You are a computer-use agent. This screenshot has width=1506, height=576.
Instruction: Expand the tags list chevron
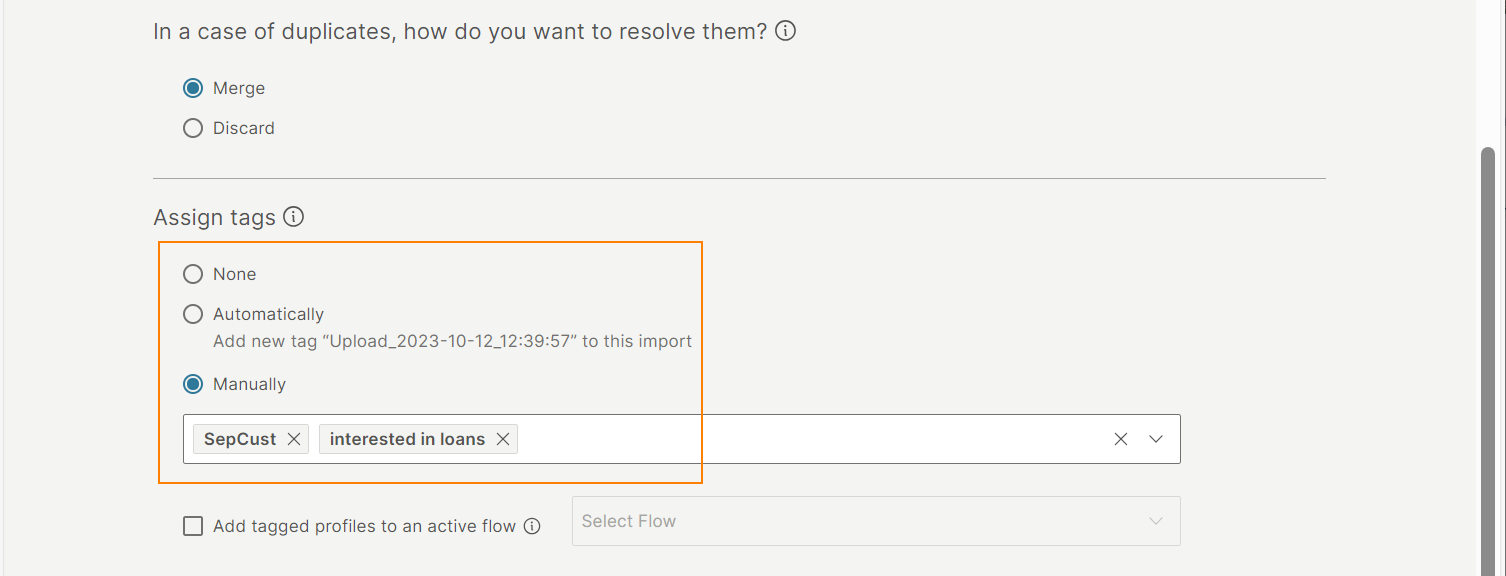click(1156, 439)
